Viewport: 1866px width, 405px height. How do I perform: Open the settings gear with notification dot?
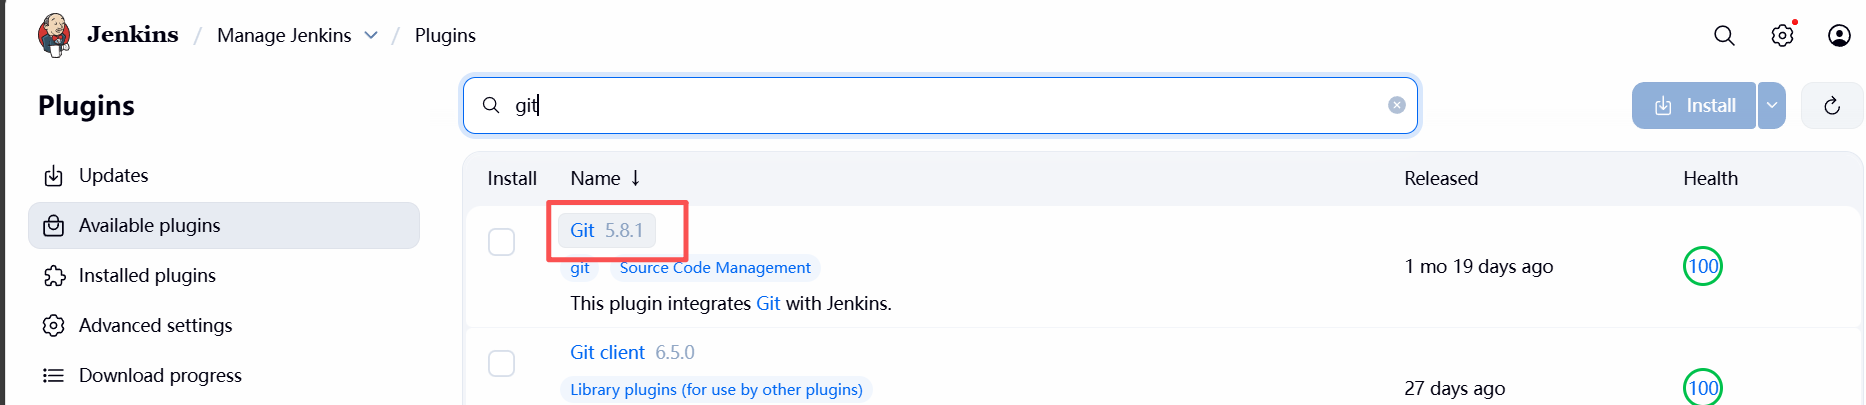click(x=1782, y=36)
